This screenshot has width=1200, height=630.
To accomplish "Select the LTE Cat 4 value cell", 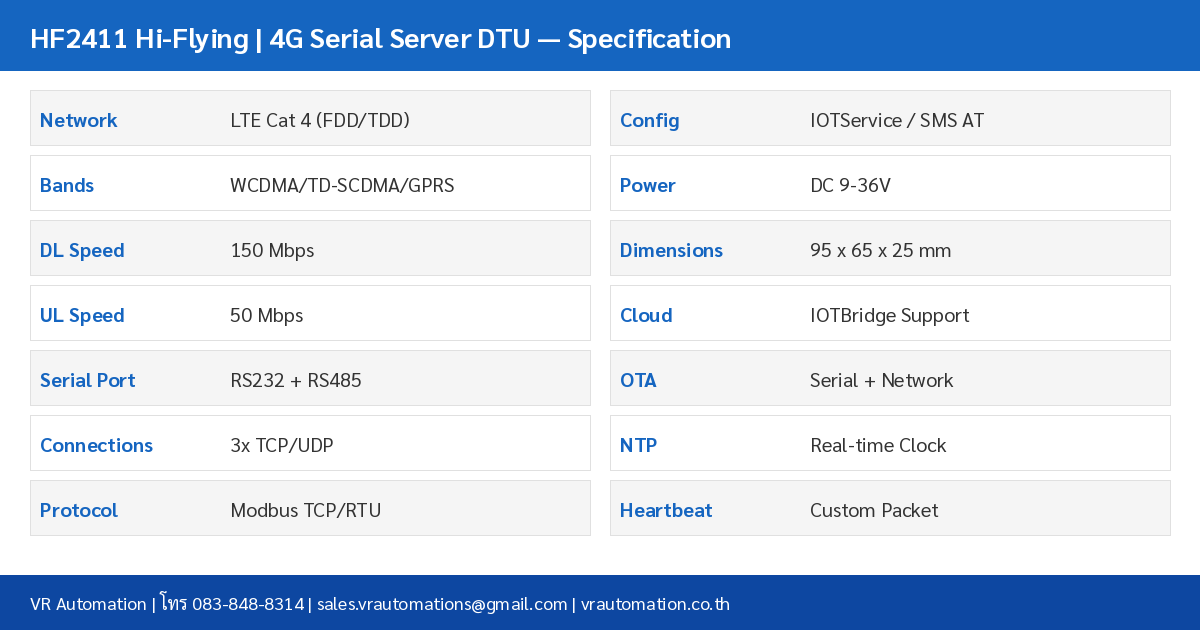I will (x=319, y=120).
